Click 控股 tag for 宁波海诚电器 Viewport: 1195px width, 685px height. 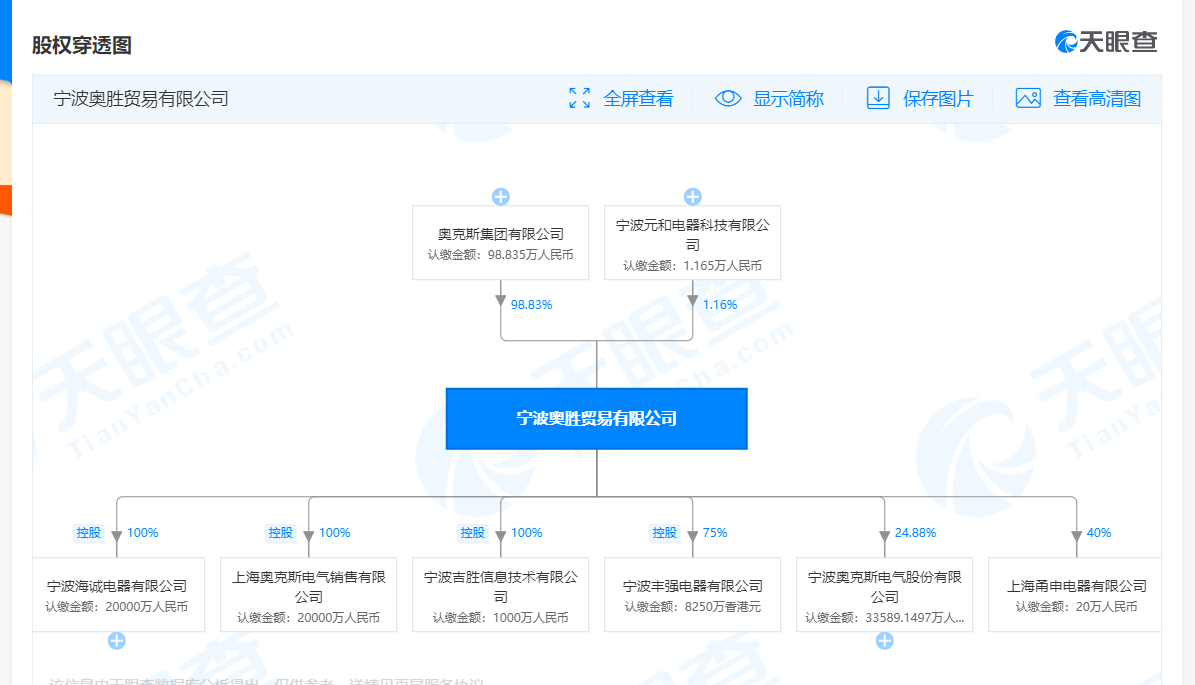pyautogui.click(x=88, y=533)
